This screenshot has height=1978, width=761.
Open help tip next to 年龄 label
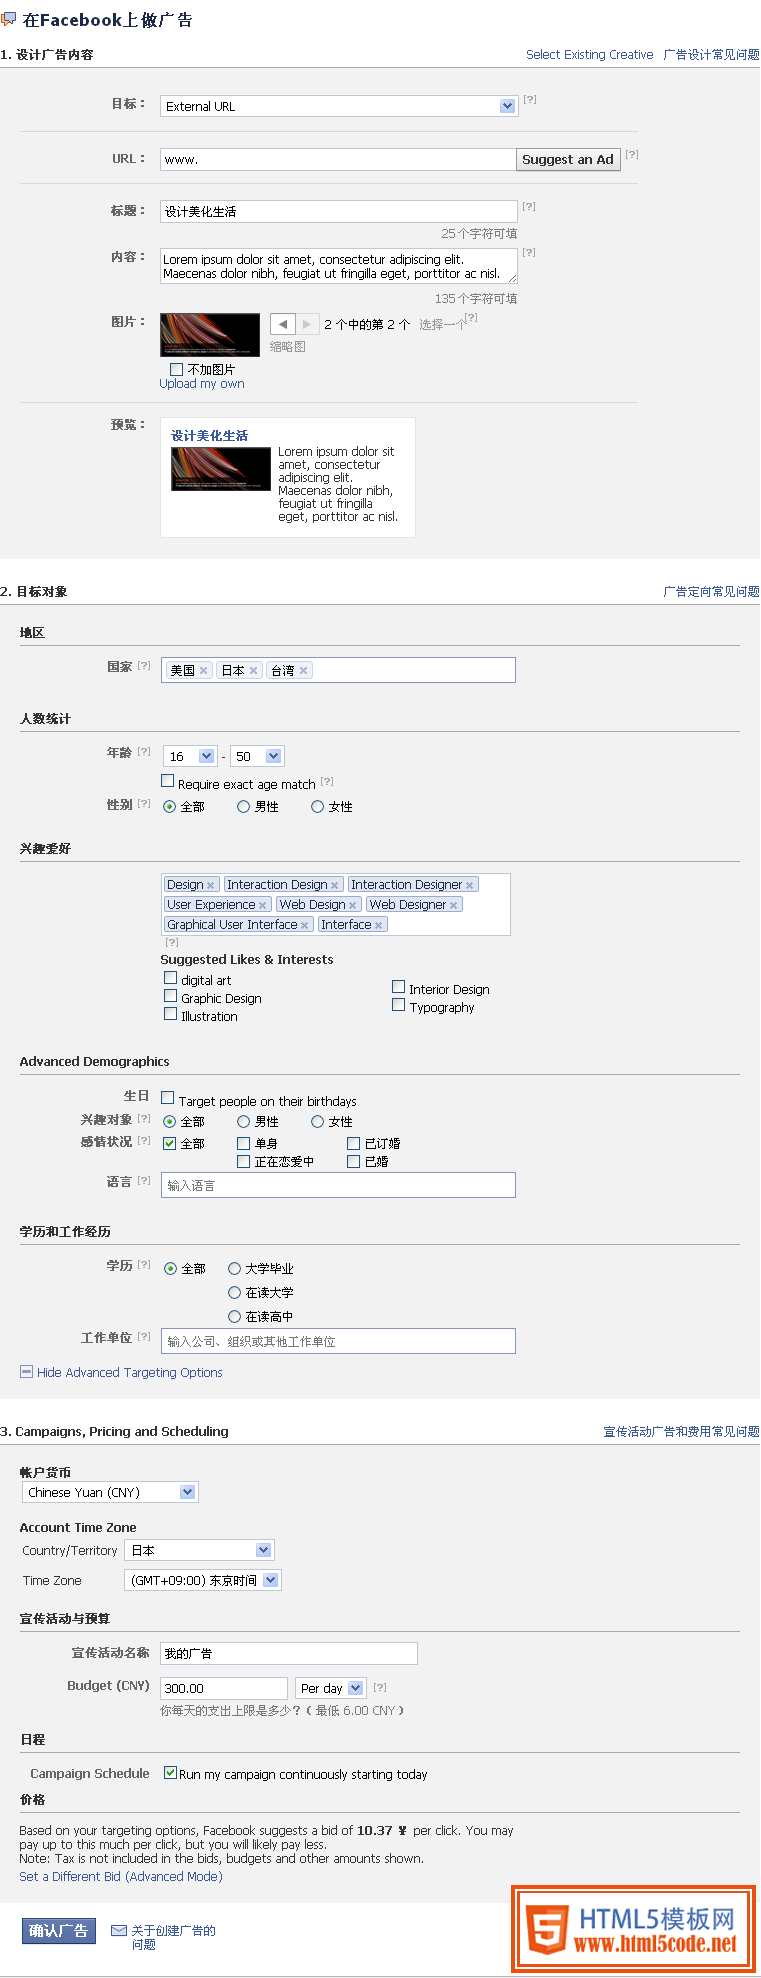(144, 751)
